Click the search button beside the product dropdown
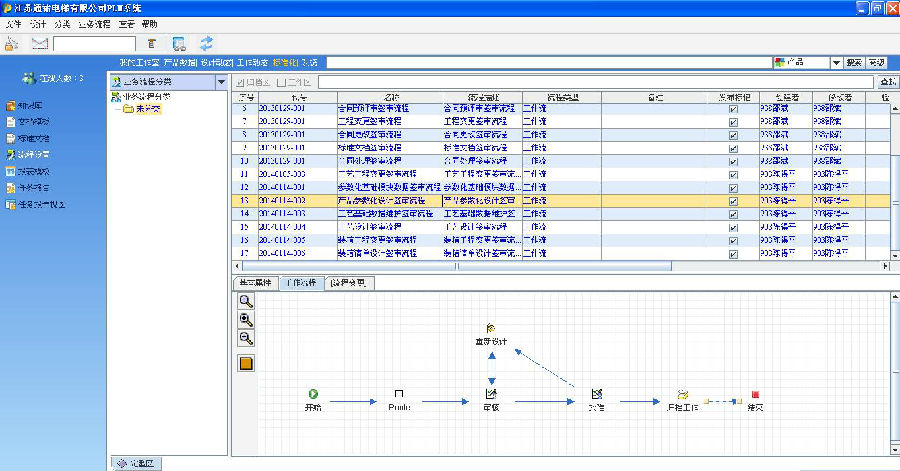This screenshot has width=900, height=471. (x=854, y=63)
